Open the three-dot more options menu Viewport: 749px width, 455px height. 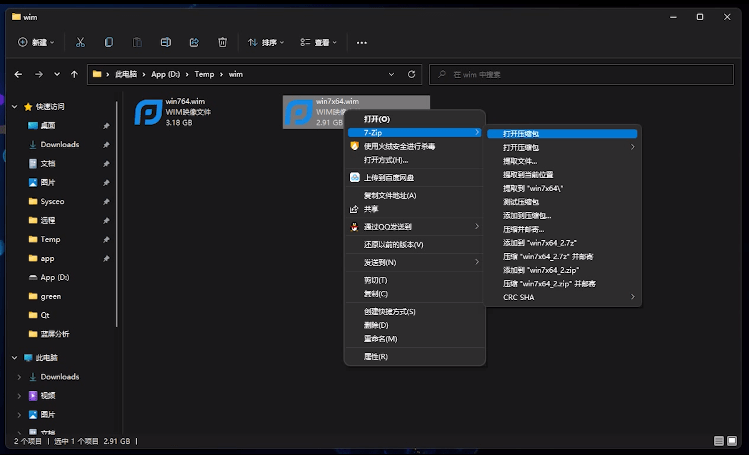coord(362,43)
